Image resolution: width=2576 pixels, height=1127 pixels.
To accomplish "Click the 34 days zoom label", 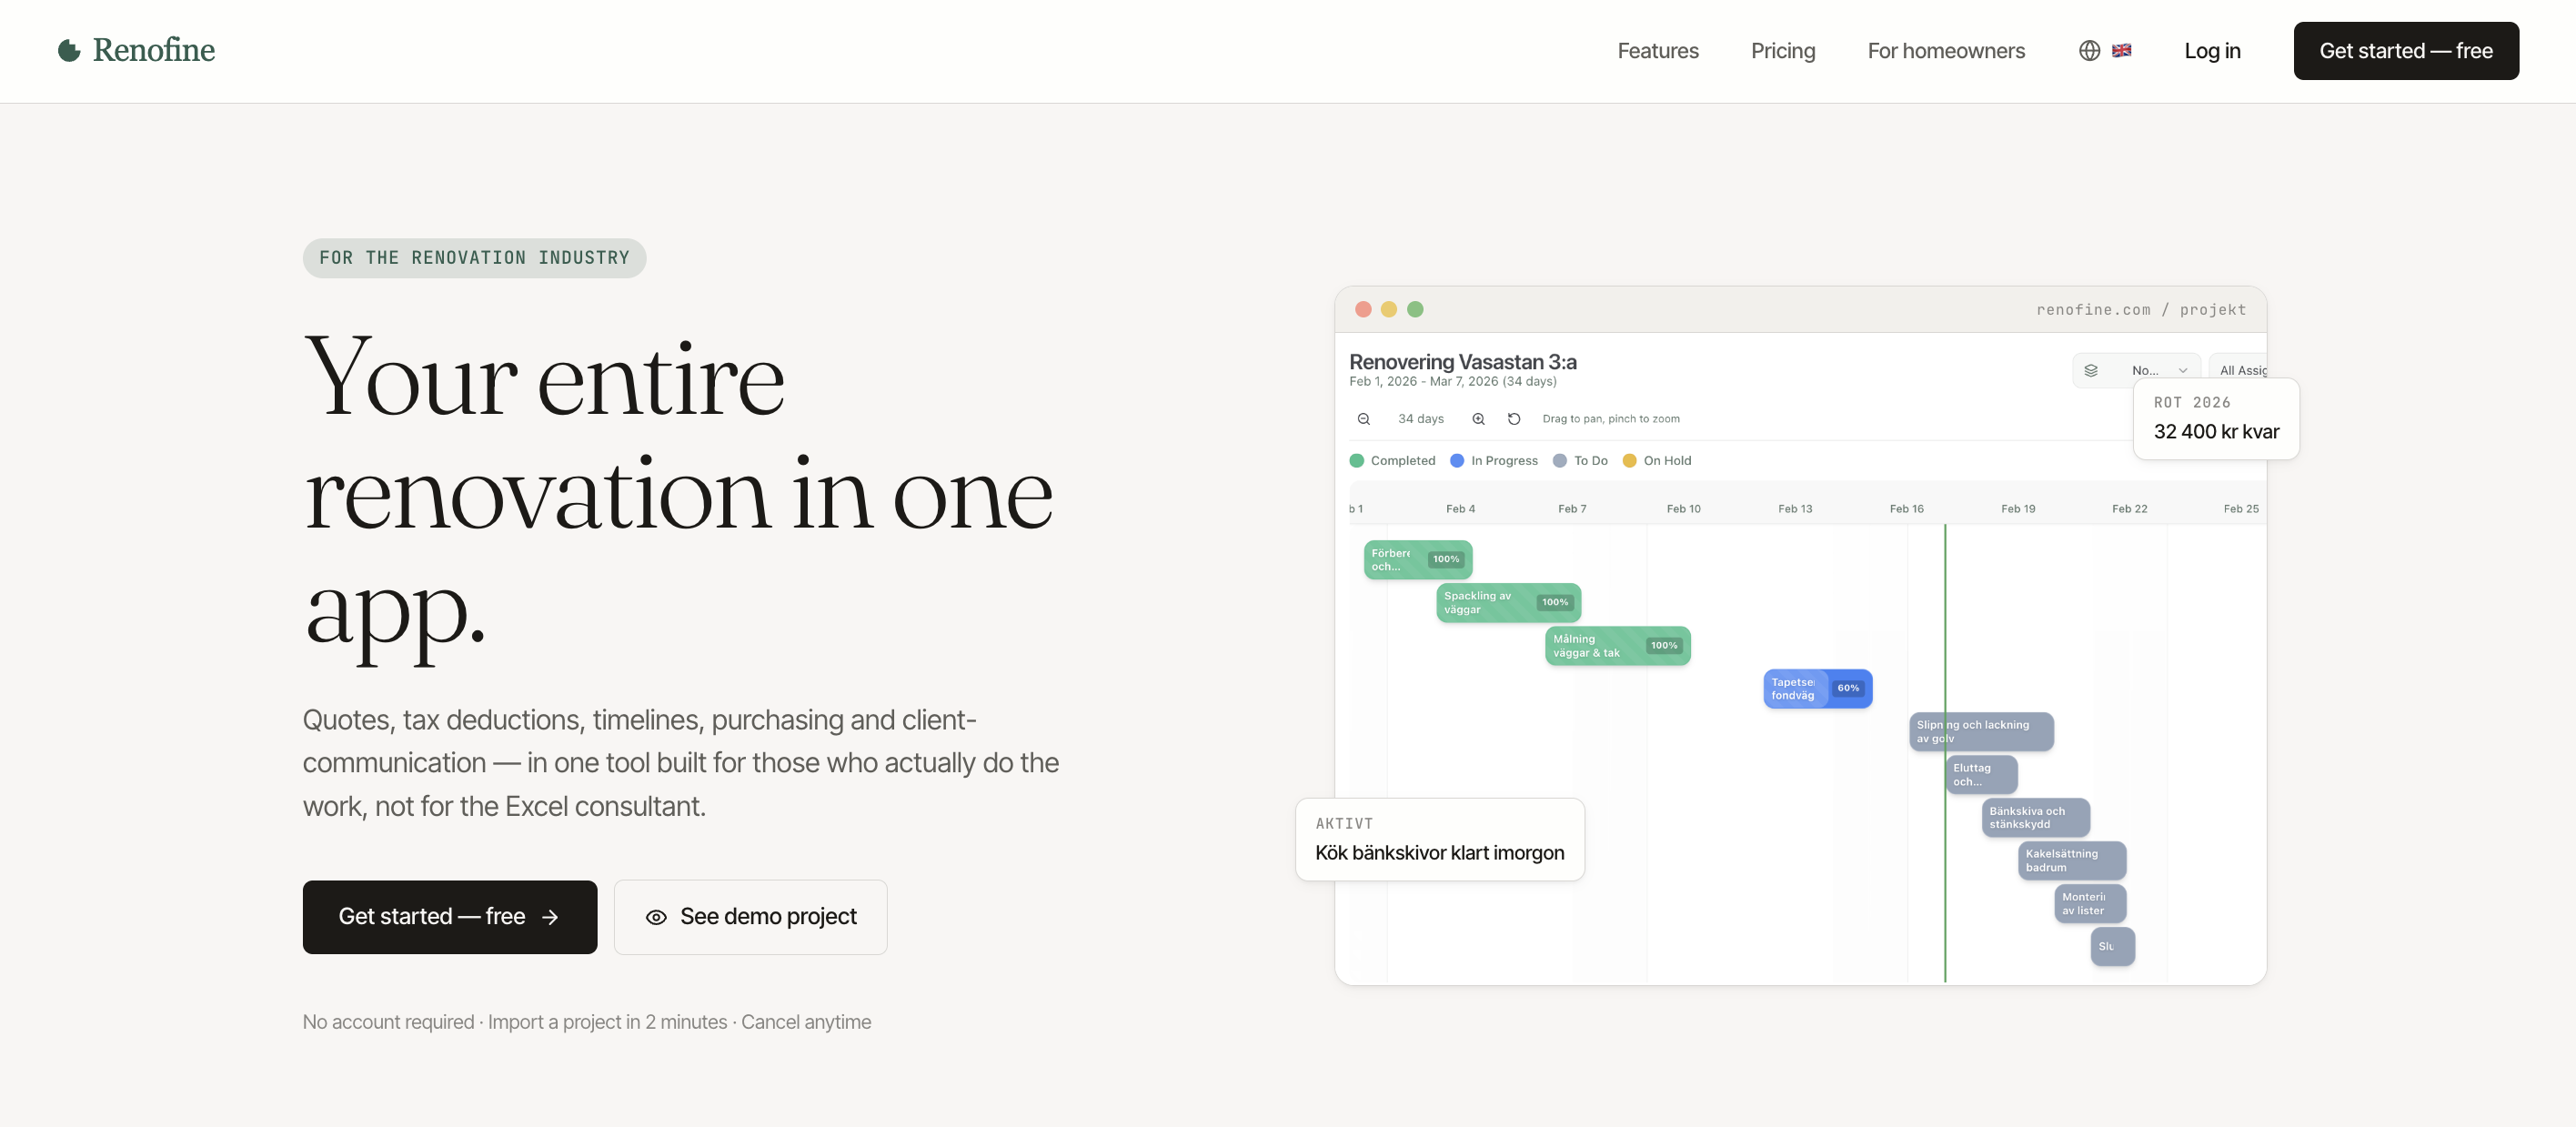I will pyautogui.click(x=1420, y=419).
